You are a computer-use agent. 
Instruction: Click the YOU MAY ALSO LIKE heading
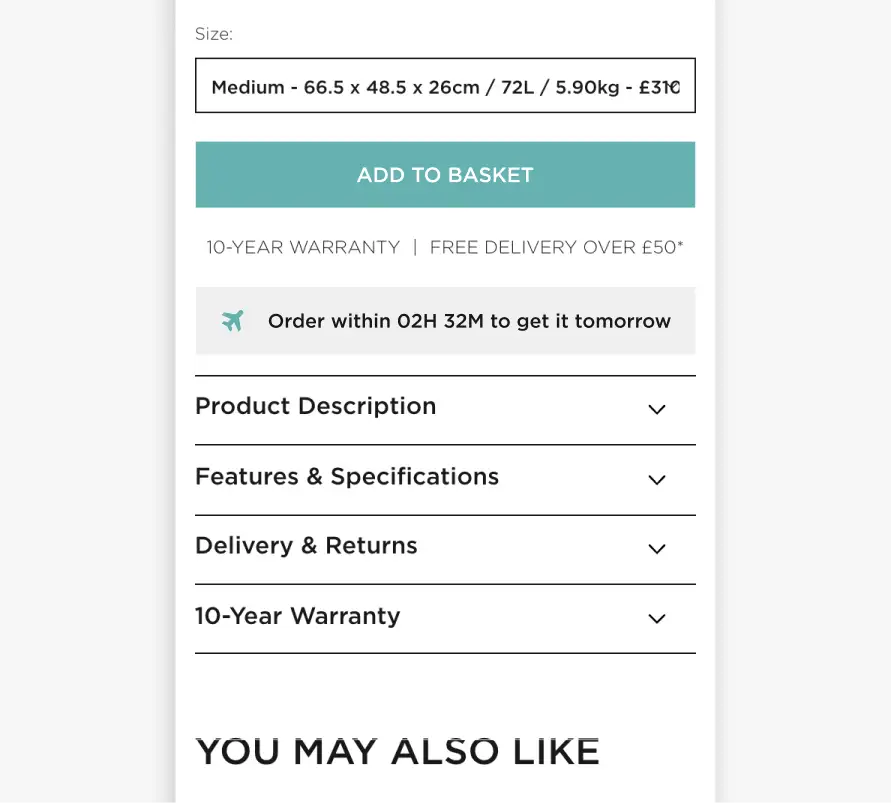397,752
